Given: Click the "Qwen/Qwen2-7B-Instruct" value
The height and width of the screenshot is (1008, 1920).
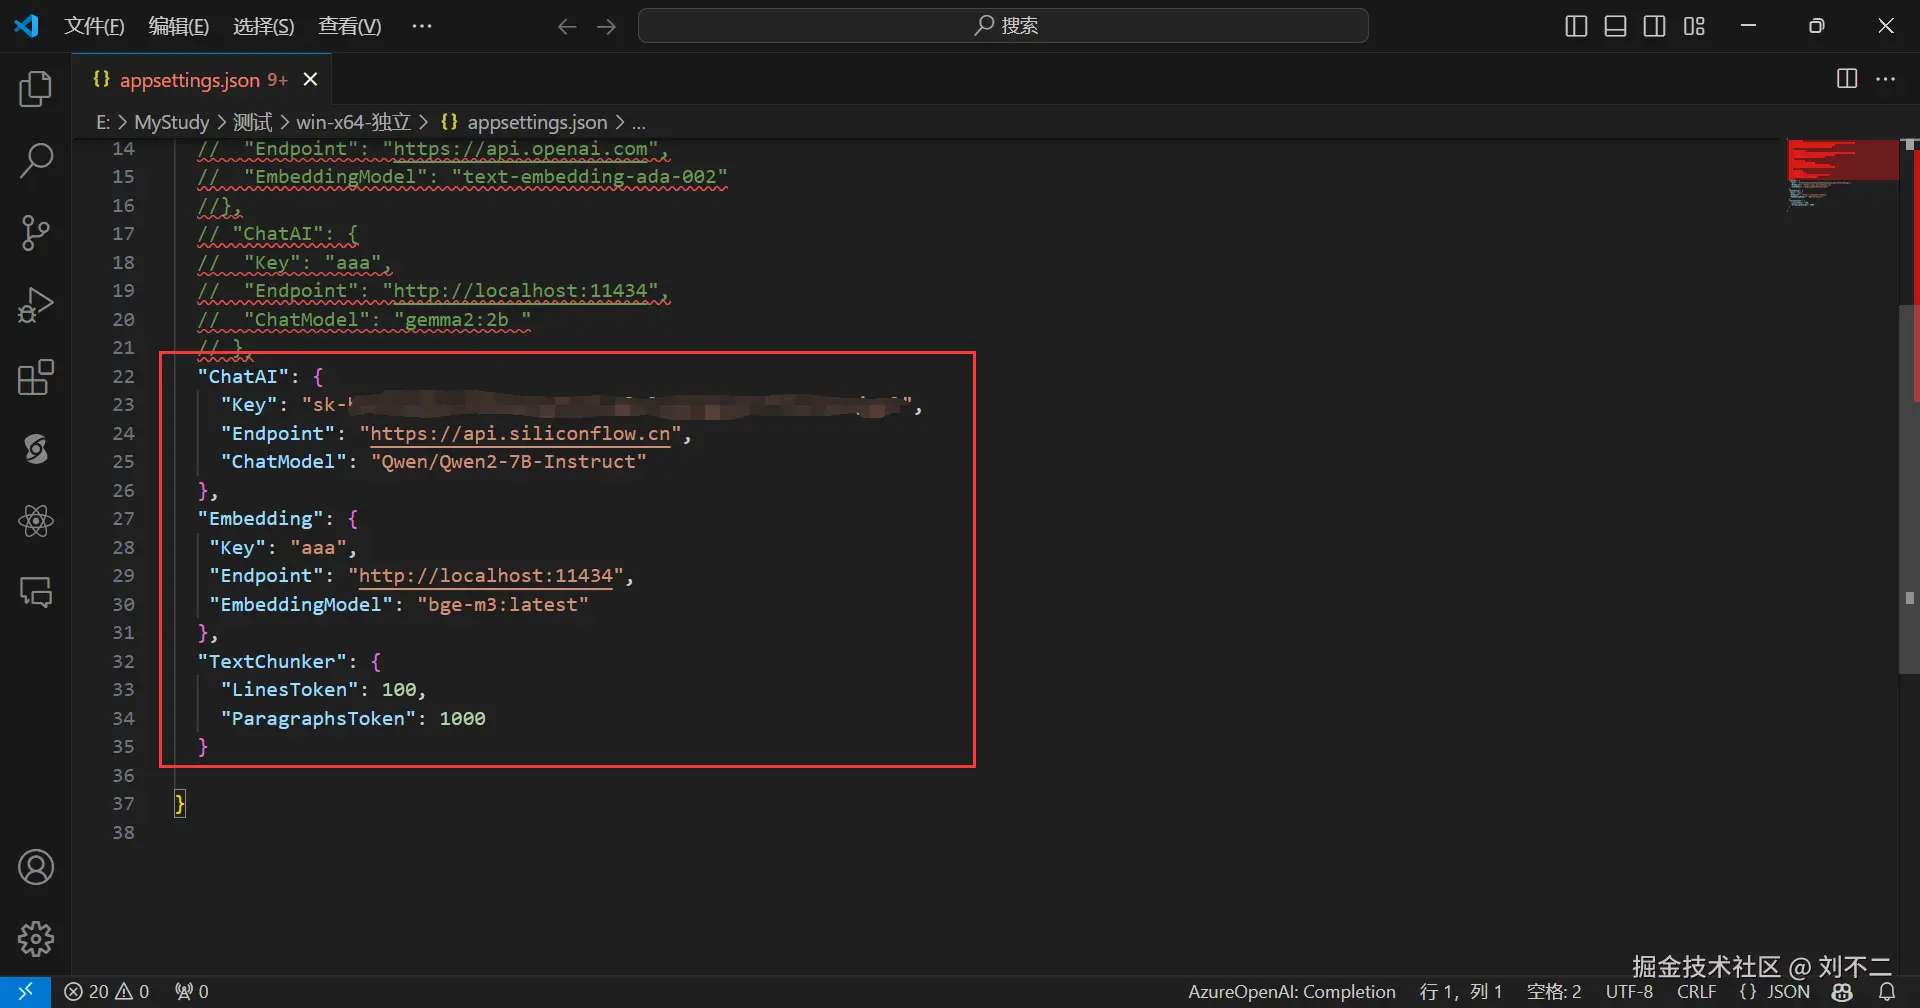Looking at the screenshot, I should pyautogui.click(x=509, y=461).
